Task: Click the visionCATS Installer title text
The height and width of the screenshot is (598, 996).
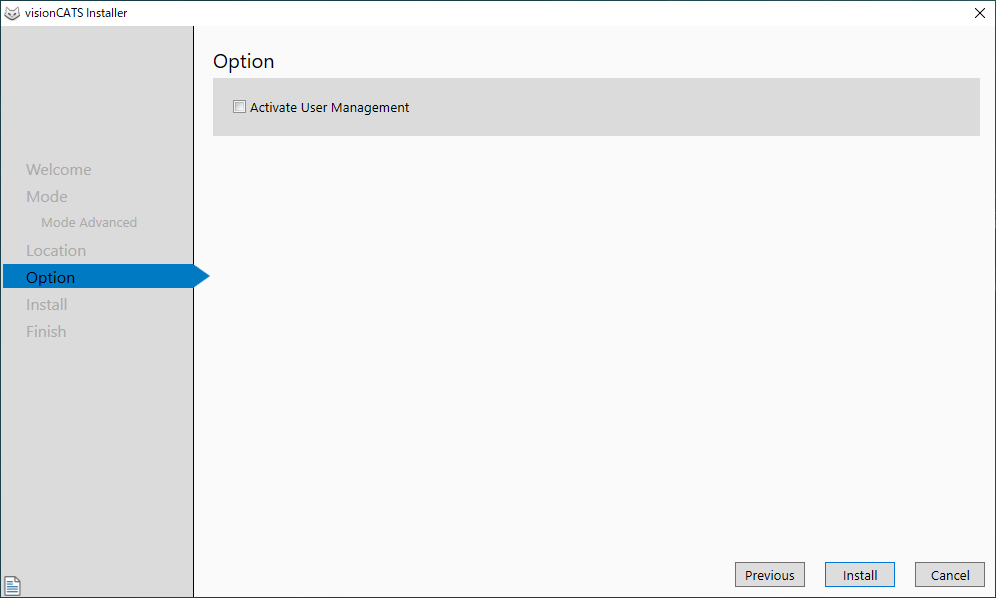Action: pyautogui.click(x=76, y=13)
